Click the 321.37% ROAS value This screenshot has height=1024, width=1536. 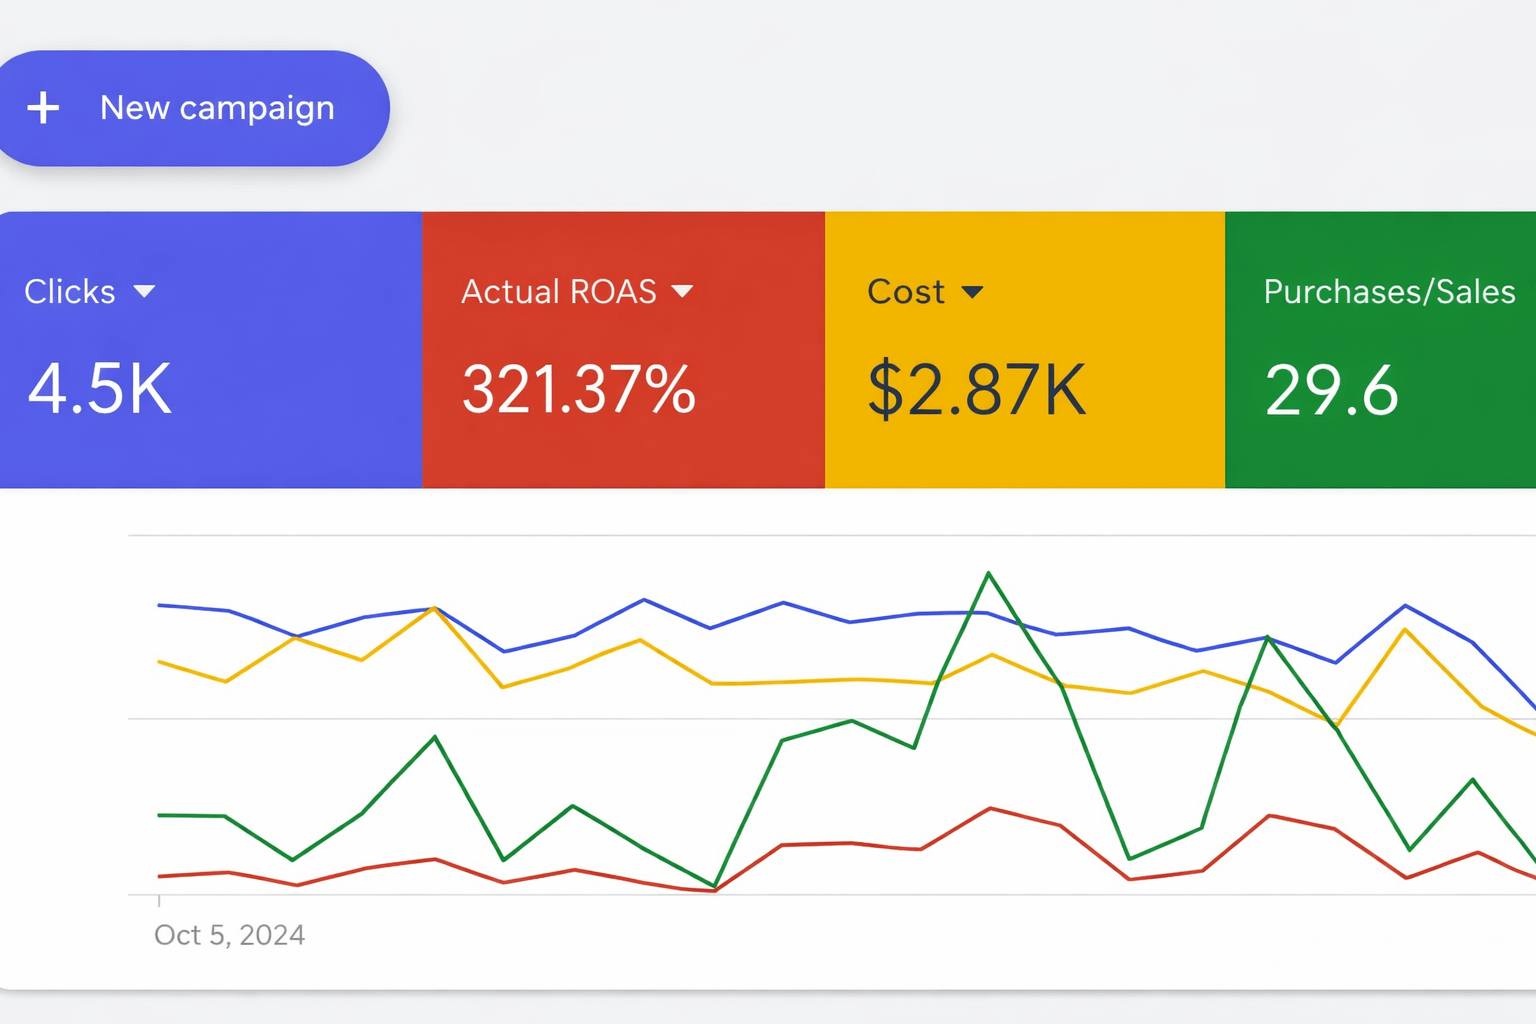(x=578, y=389)
